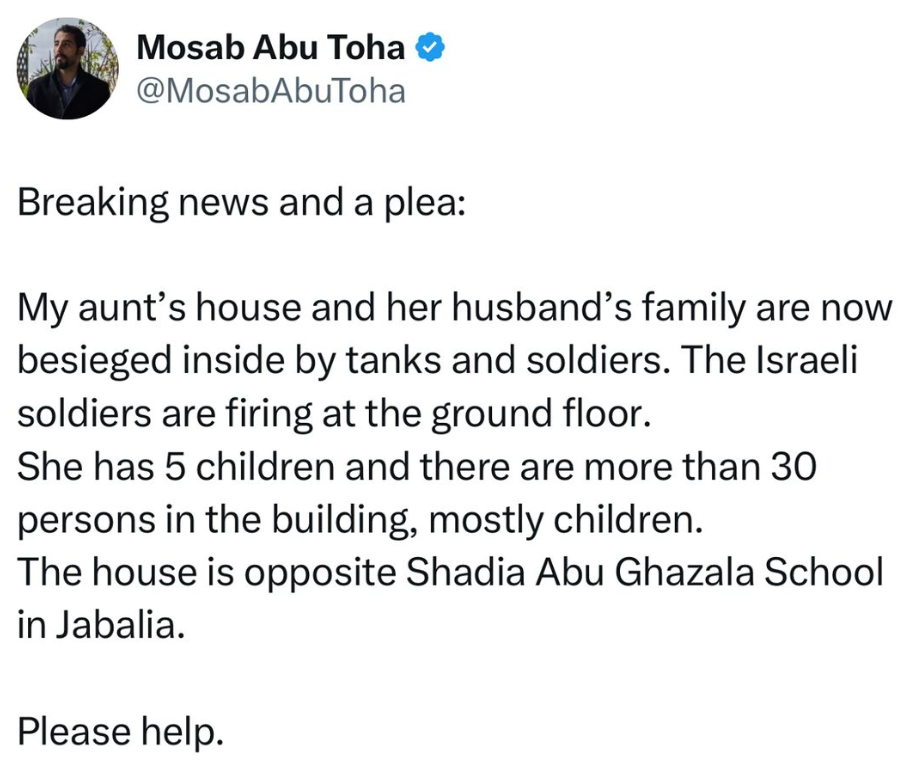Click the "Breaking news and a plea:" line
This screenshot has width=921, height=772.
[x=241, y=204]
